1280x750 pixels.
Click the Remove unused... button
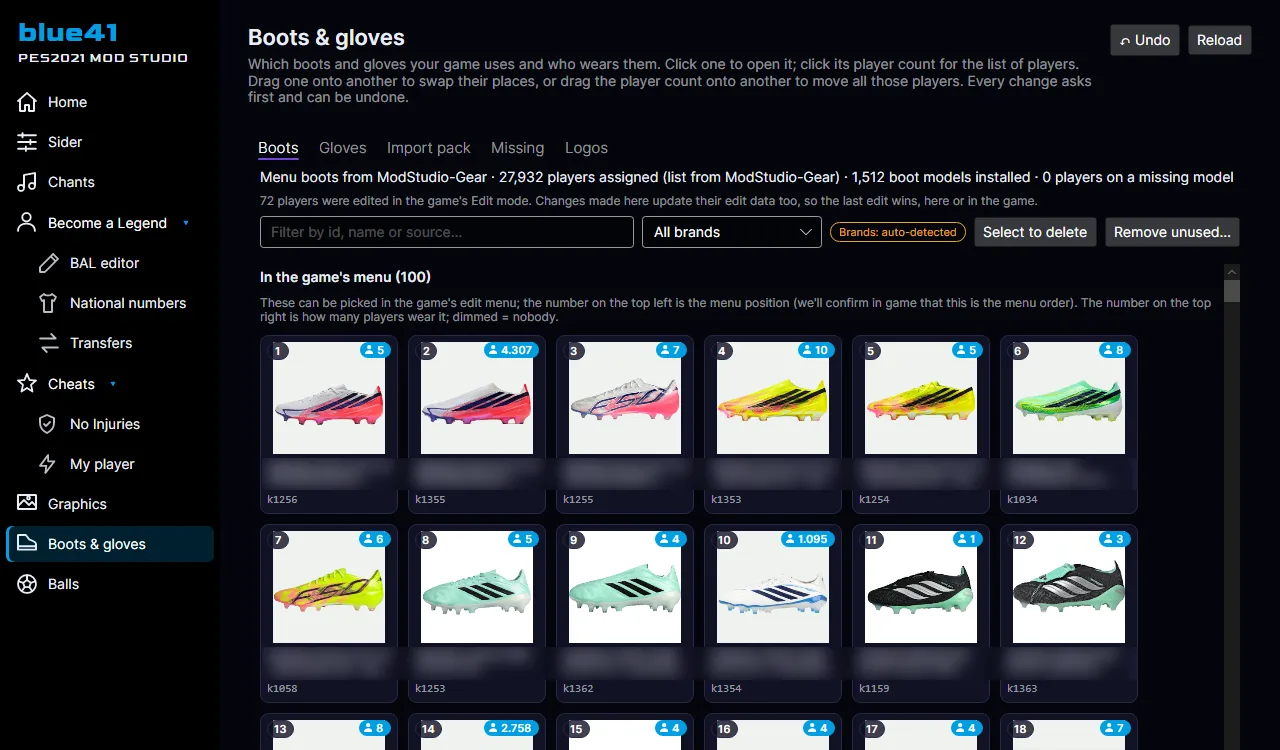(1173, 232)
